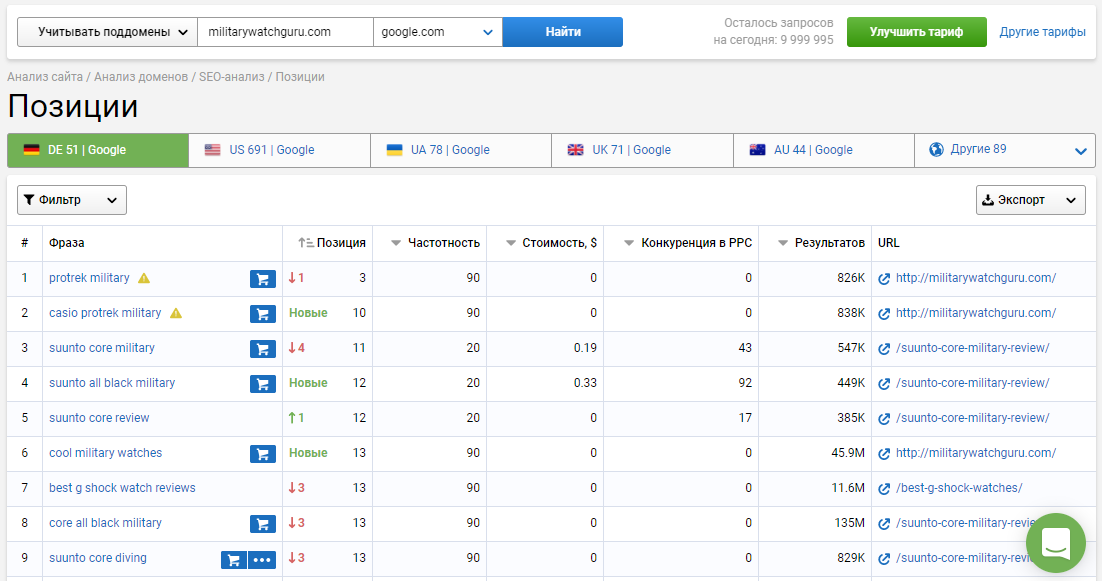Open external link icon for protrek military URL
The width and height of the screenshot is (1102, 581).
pyautogui.click(x=884, y=279)
